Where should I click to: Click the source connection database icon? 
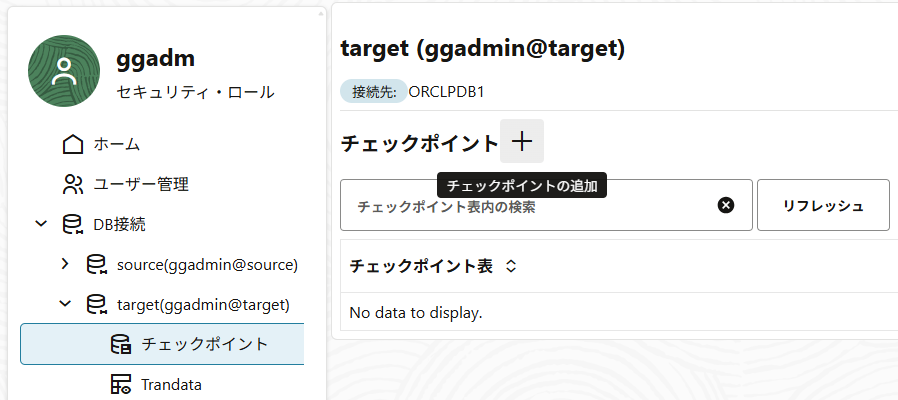tap(96, 264)
